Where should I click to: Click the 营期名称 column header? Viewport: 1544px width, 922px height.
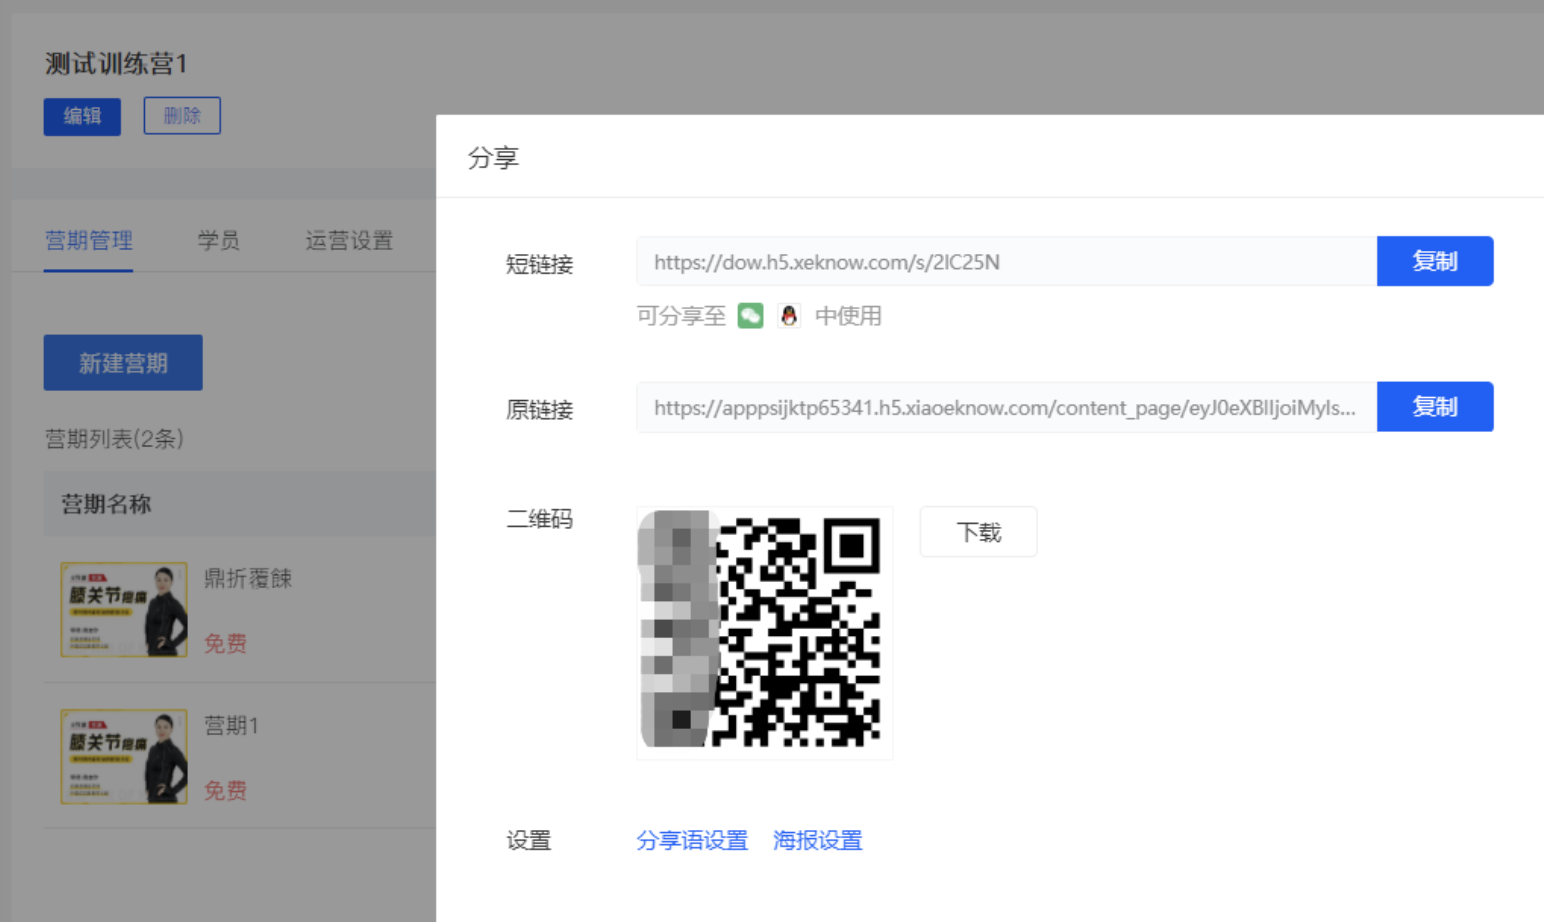[106, 504]
